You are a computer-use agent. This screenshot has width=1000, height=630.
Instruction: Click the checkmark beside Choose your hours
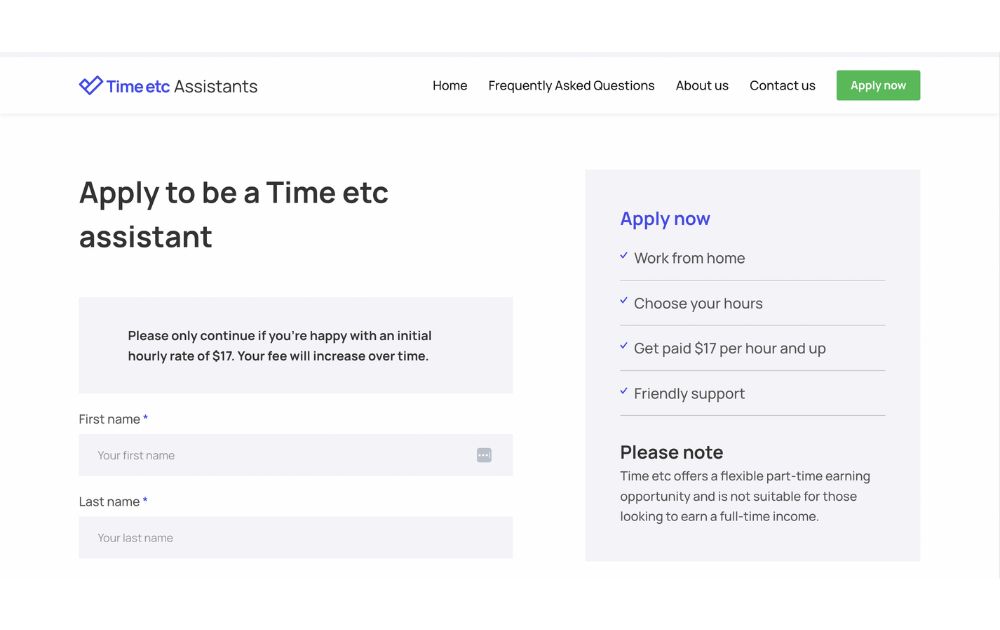pos(624,301)
